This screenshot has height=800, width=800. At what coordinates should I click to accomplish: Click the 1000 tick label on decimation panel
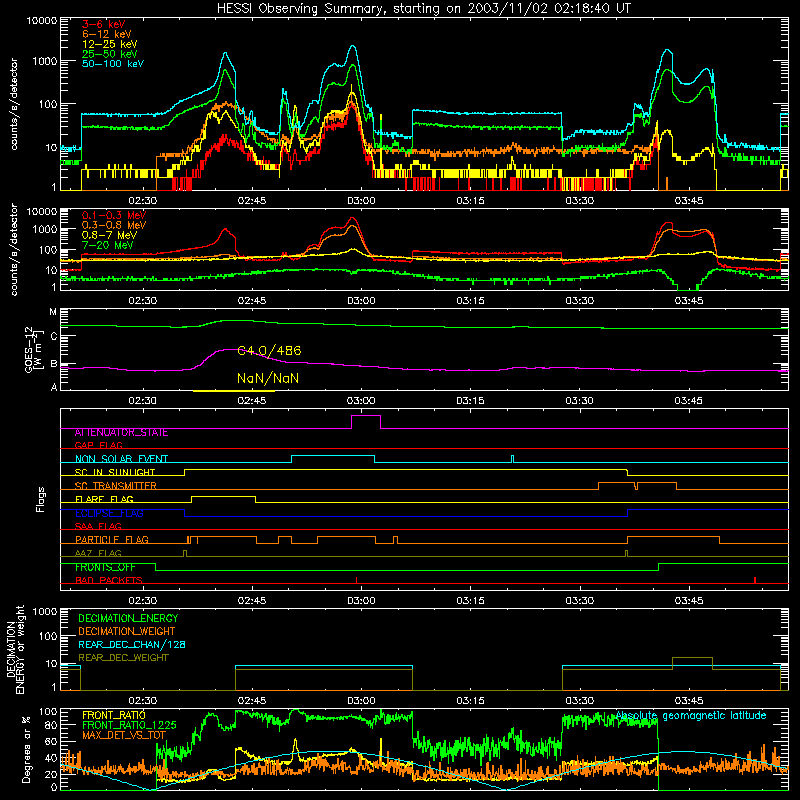[x=45, y=611]
